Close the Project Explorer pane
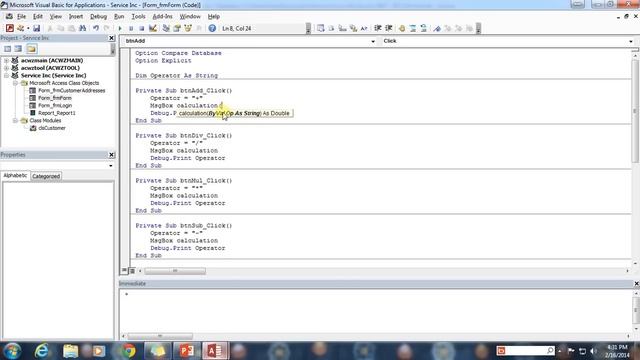Image resolution: width=640 pixels, height=360 pixels. (x=111, y=38)
